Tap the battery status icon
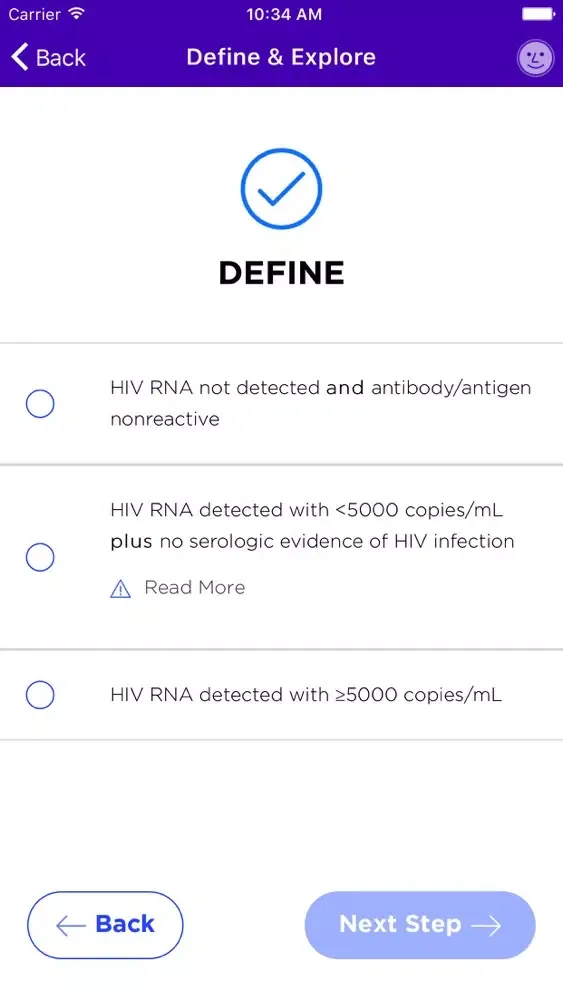This screenshot has height=1000, width=563. tap(537, 13)
